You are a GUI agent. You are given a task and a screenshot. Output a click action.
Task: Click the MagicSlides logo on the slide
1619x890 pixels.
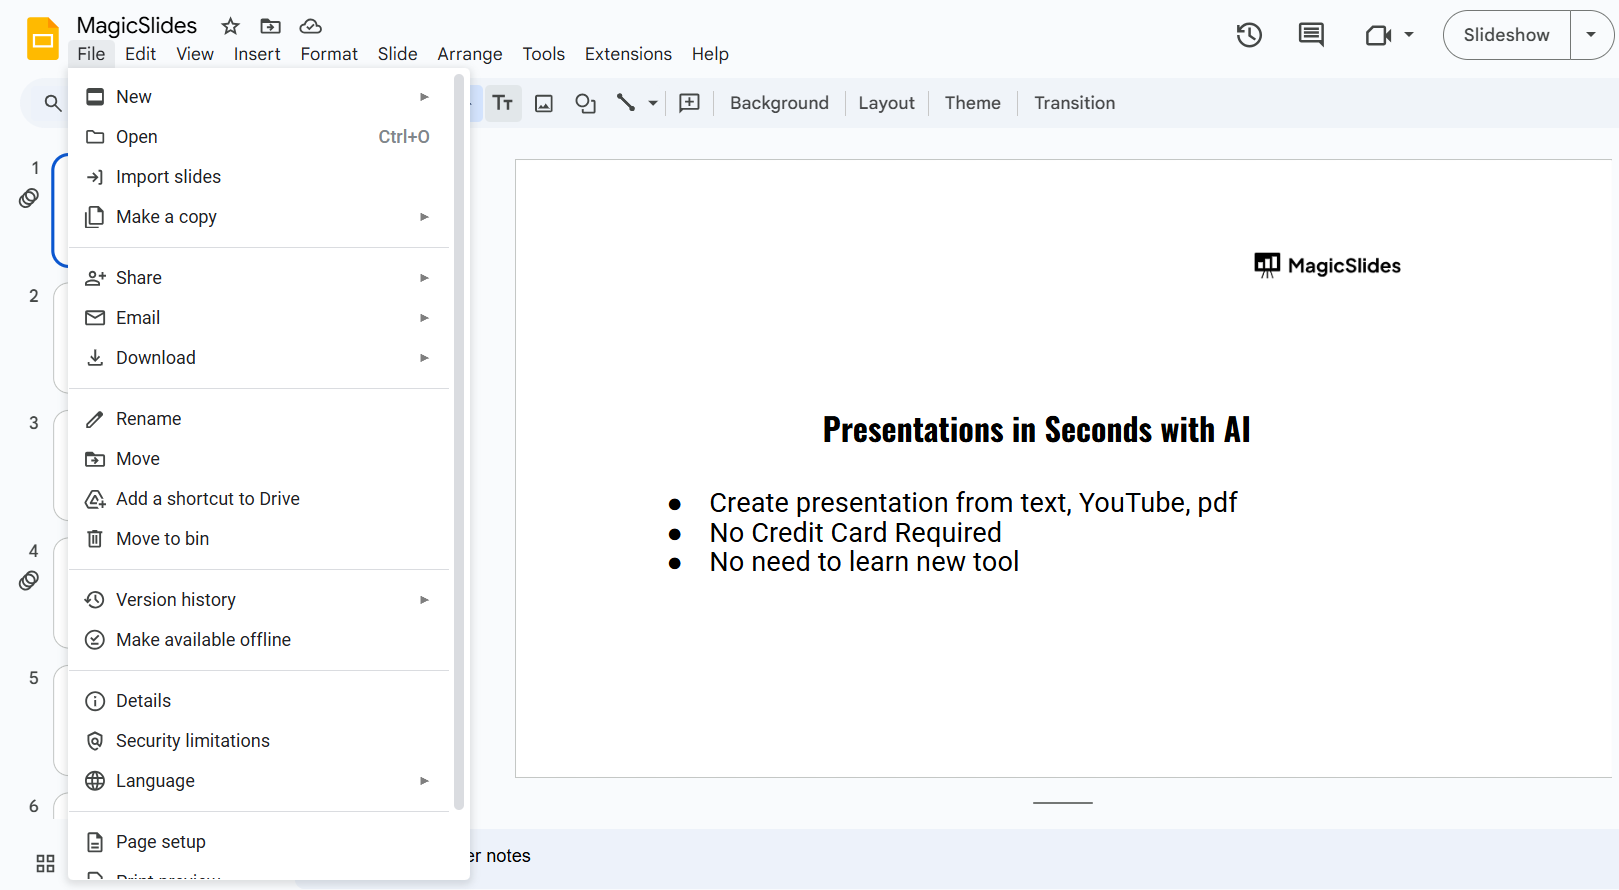click(1327, 265)
